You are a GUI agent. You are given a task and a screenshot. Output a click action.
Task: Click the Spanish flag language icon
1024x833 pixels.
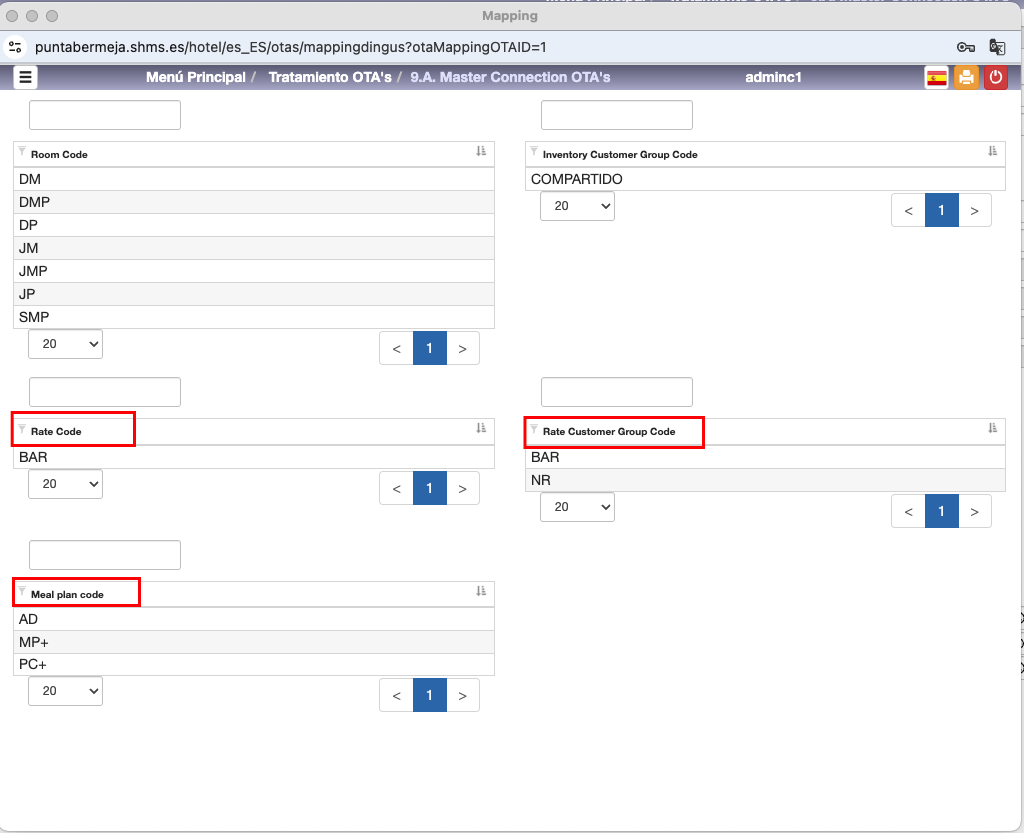[936, 78]
